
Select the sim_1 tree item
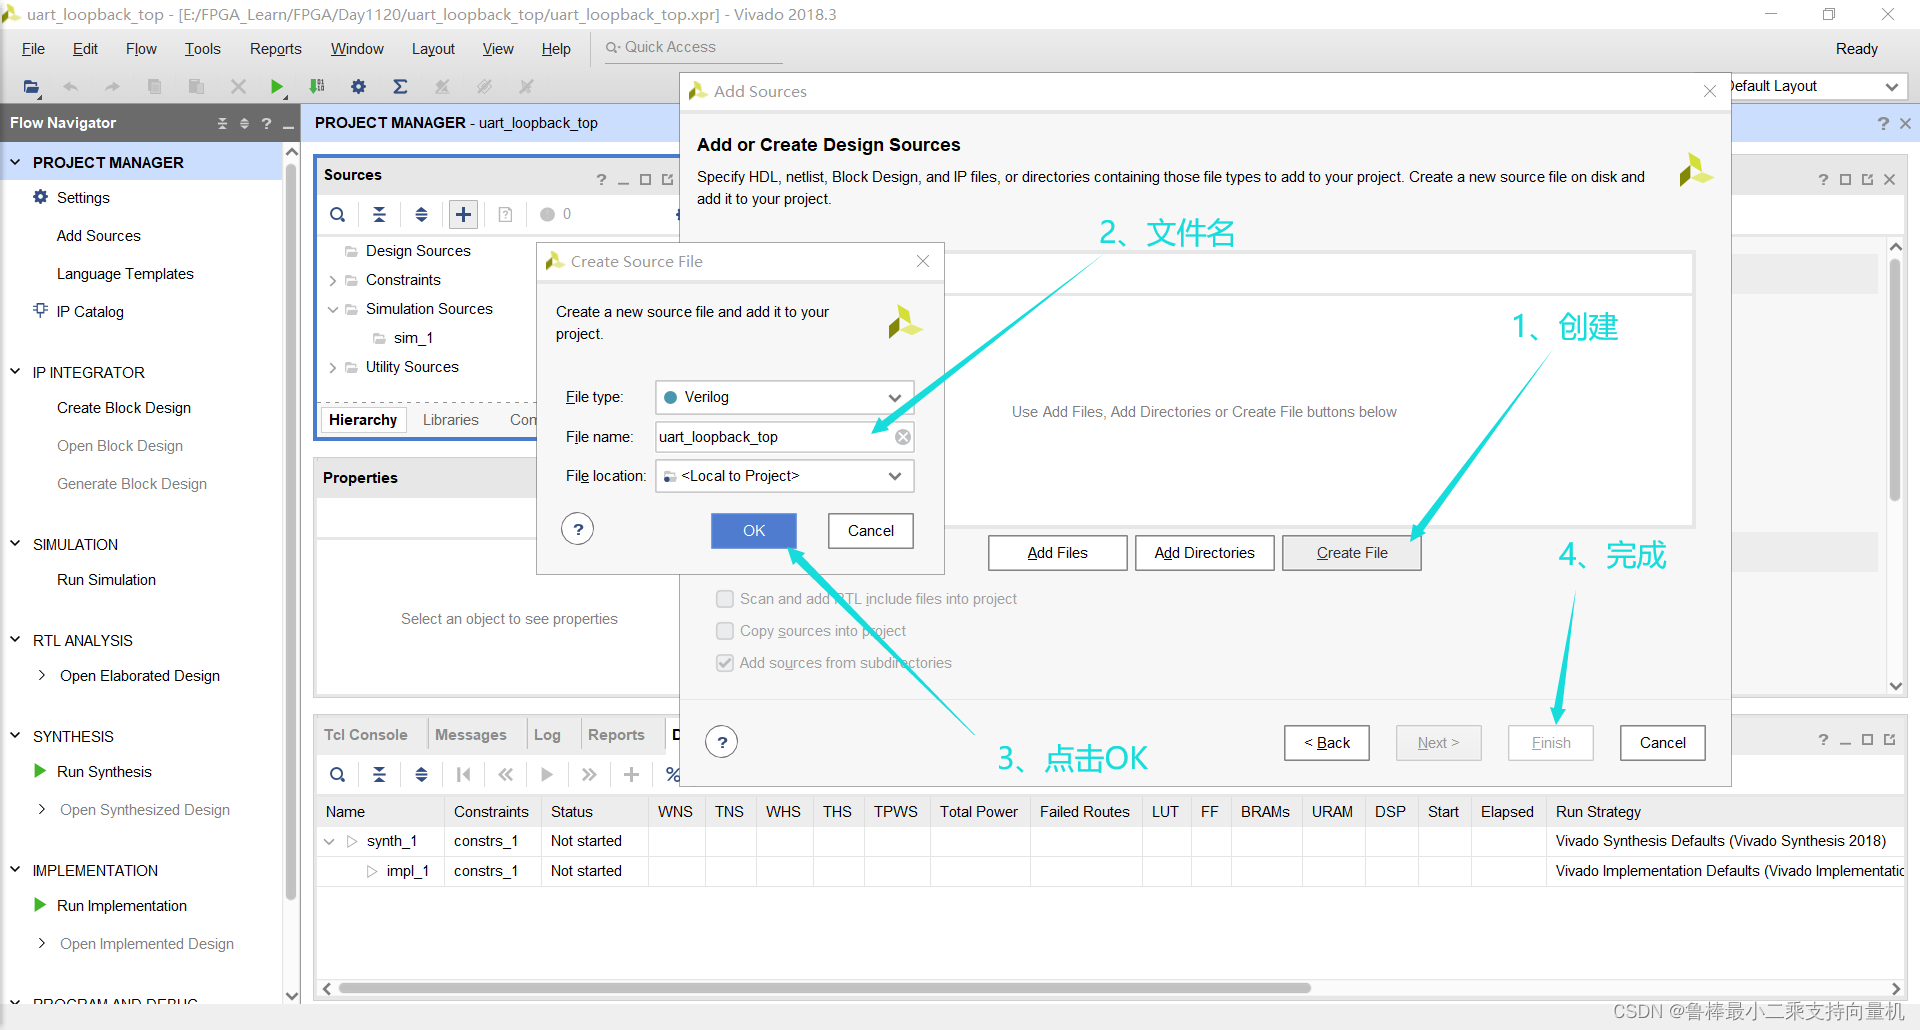tap(413, 338)
